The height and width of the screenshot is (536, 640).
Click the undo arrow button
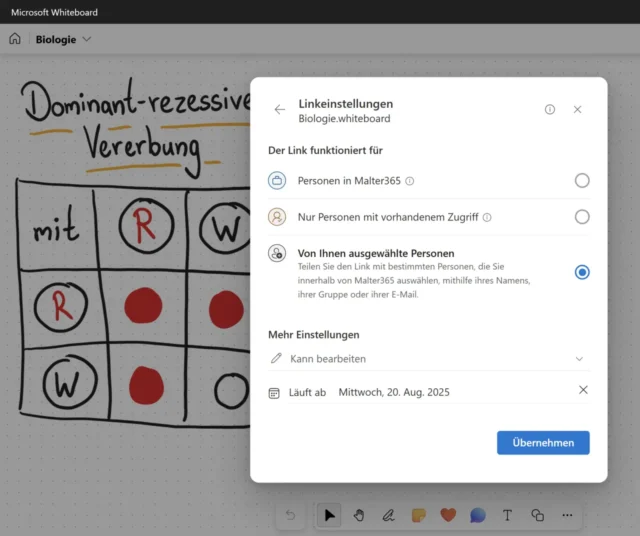[291, 515]
